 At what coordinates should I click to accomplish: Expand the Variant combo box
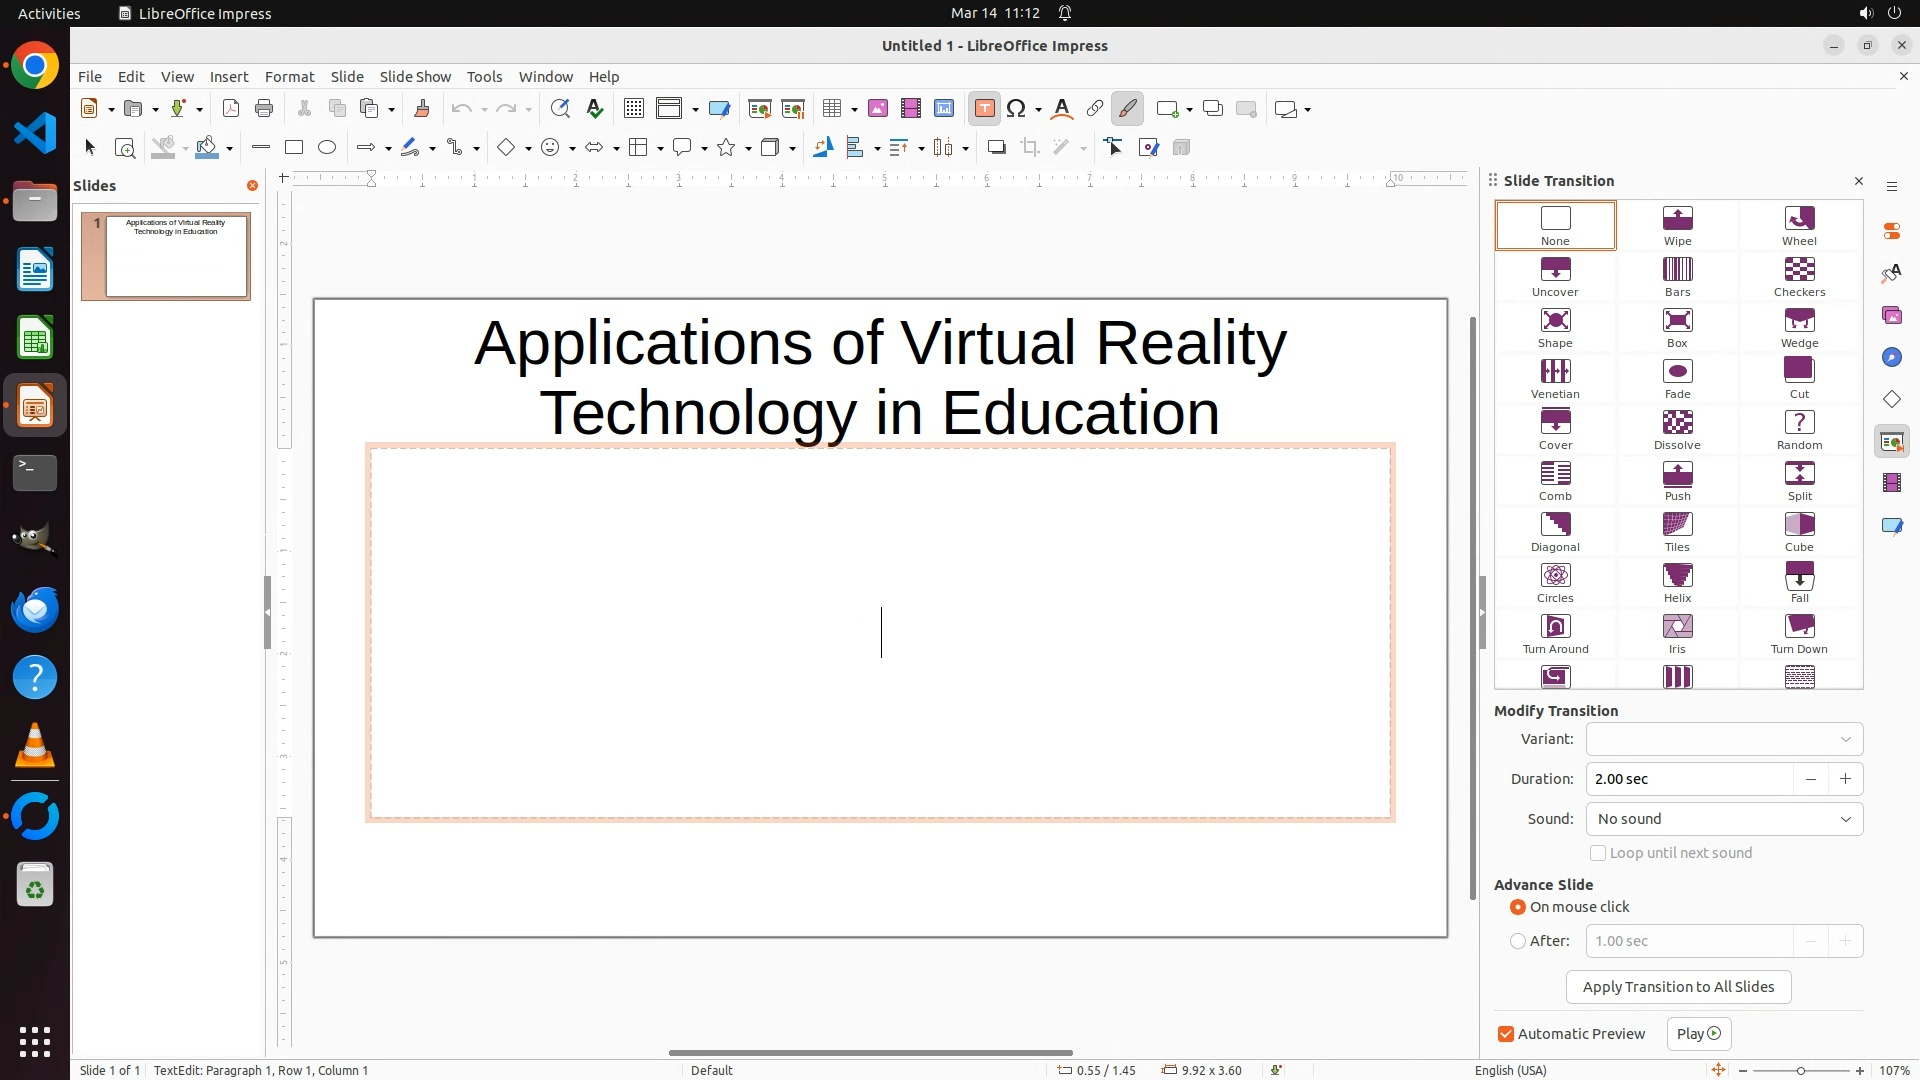point(1724,739)
